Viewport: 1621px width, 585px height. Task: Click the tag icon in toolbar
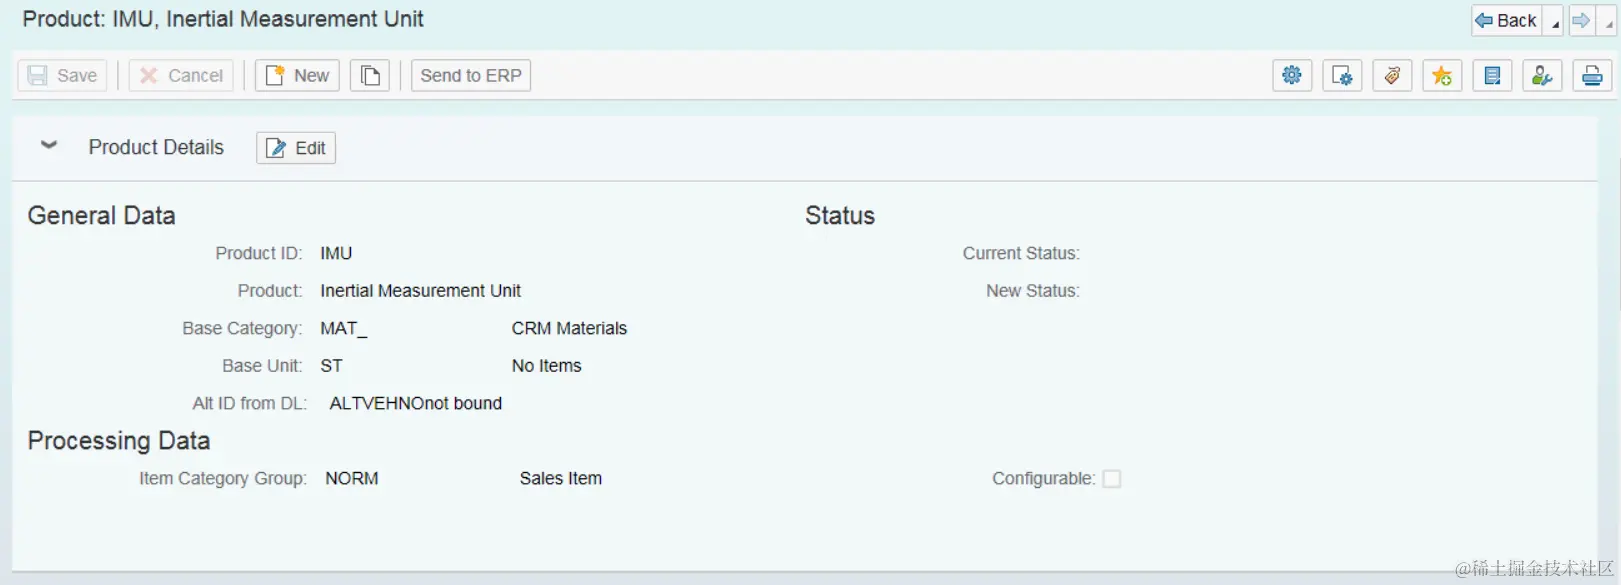click(1392, 75)
